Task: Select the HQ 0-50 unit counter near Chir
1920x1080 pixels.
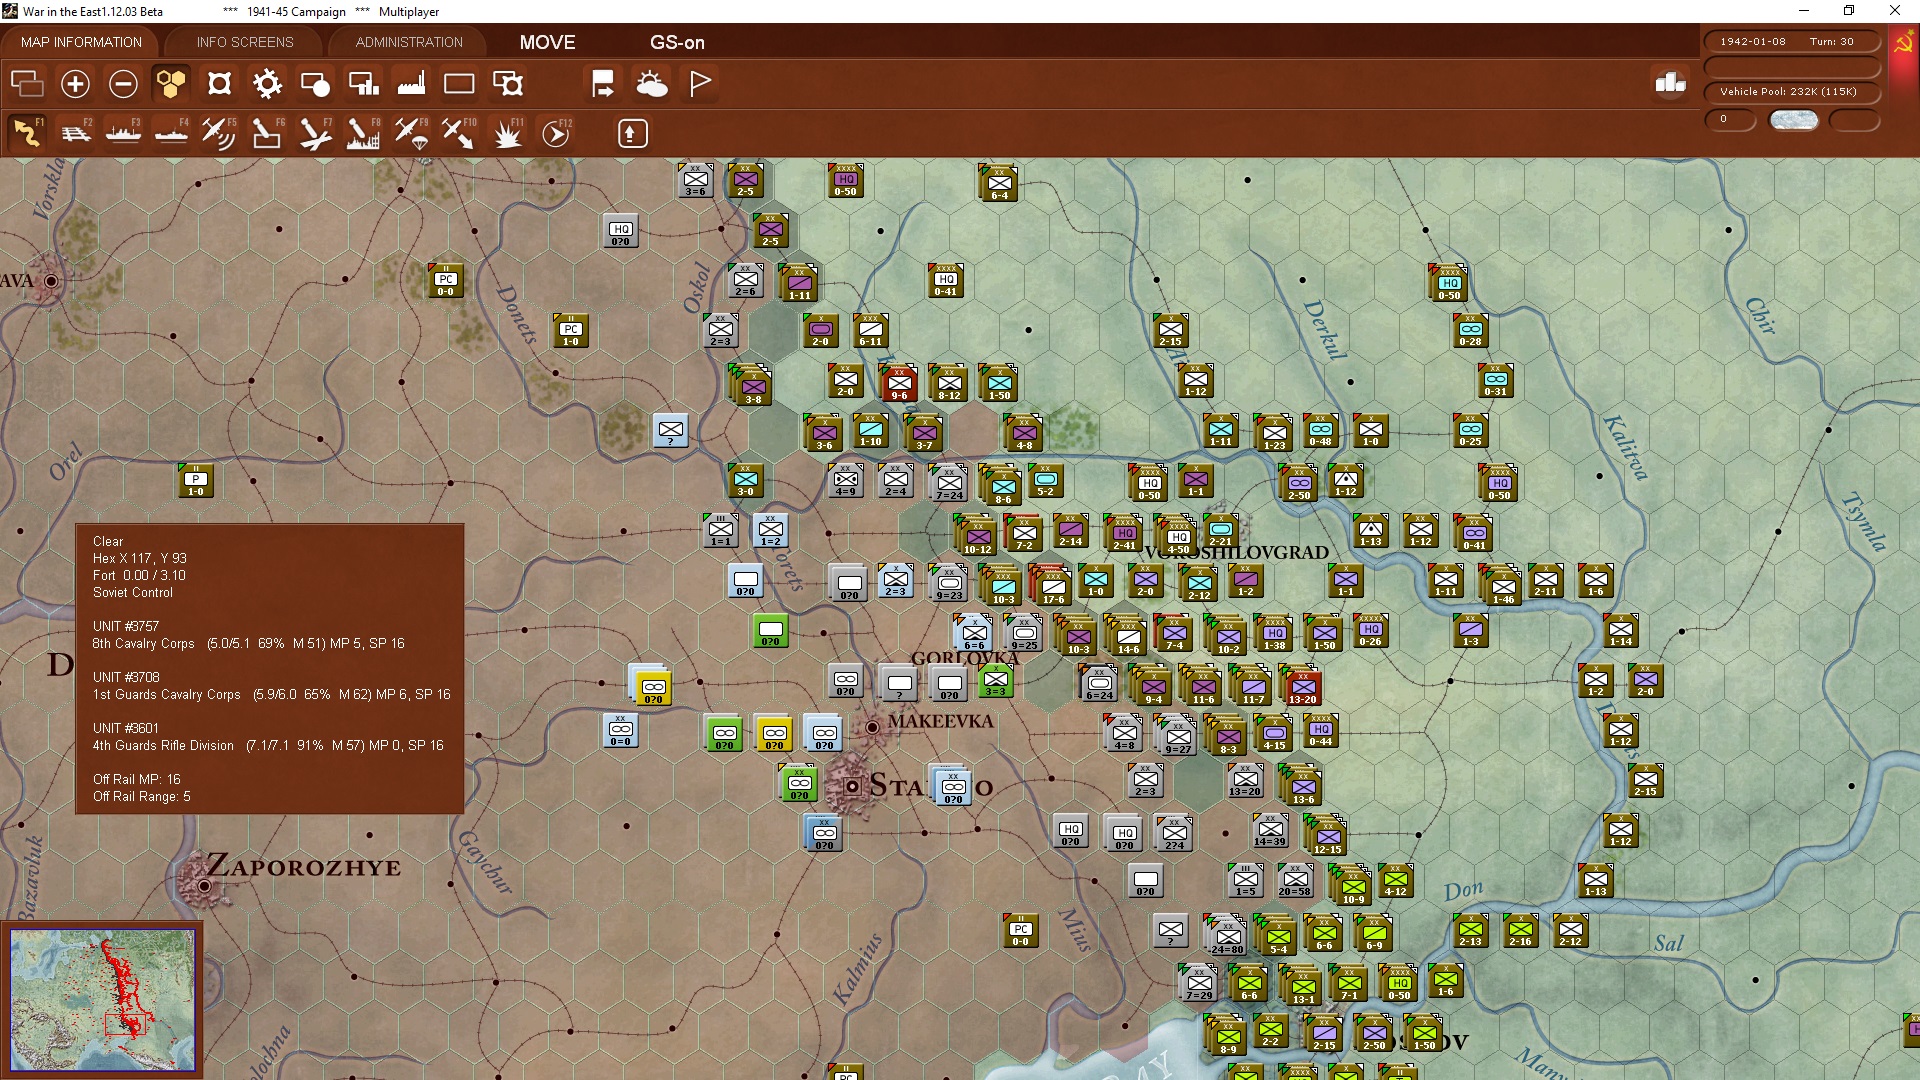Action: click(1449, 284)
